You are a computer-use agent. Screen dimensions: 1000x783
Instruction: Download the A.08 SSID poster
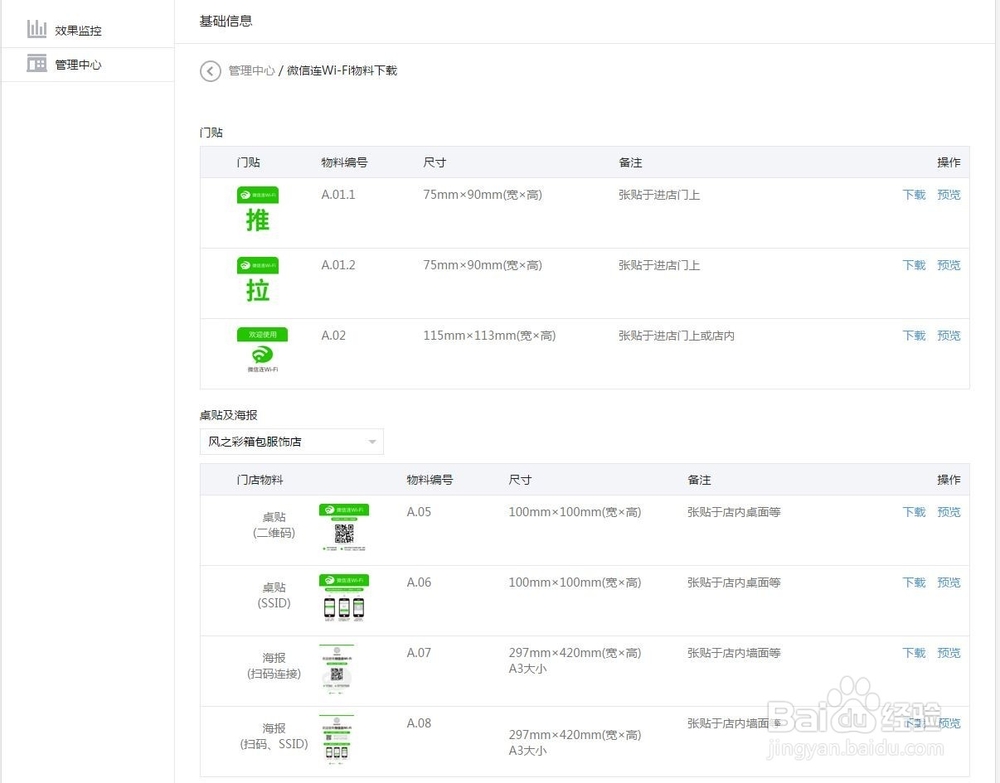913,723
